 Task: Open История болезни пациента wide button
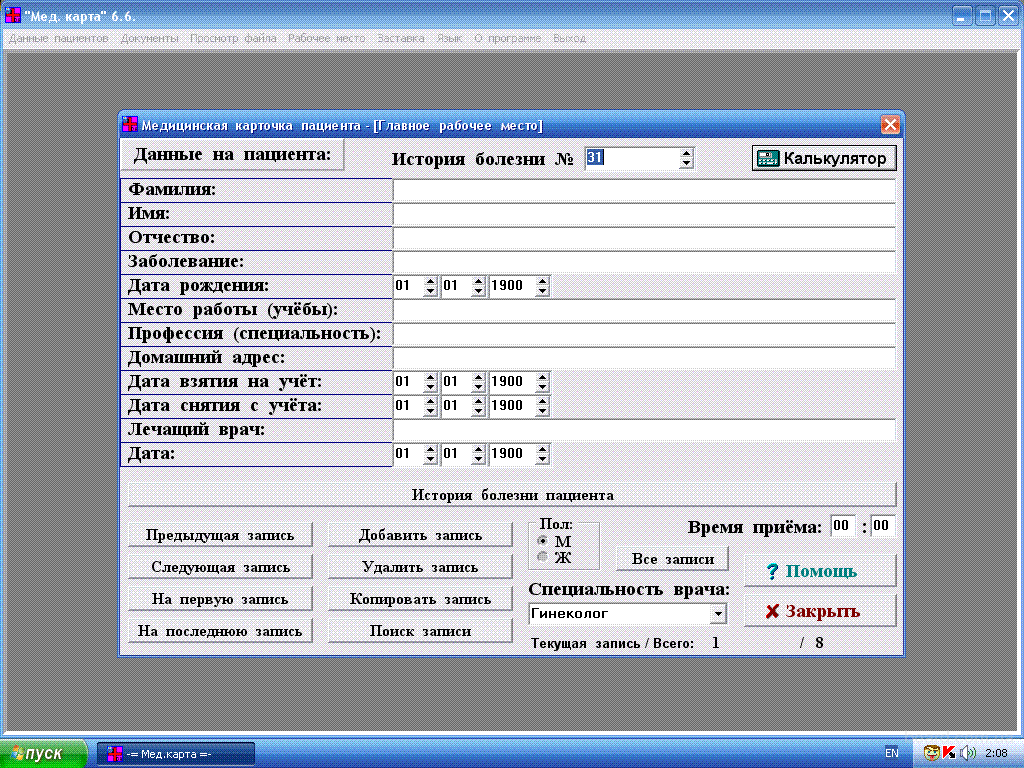pos(512,495)
